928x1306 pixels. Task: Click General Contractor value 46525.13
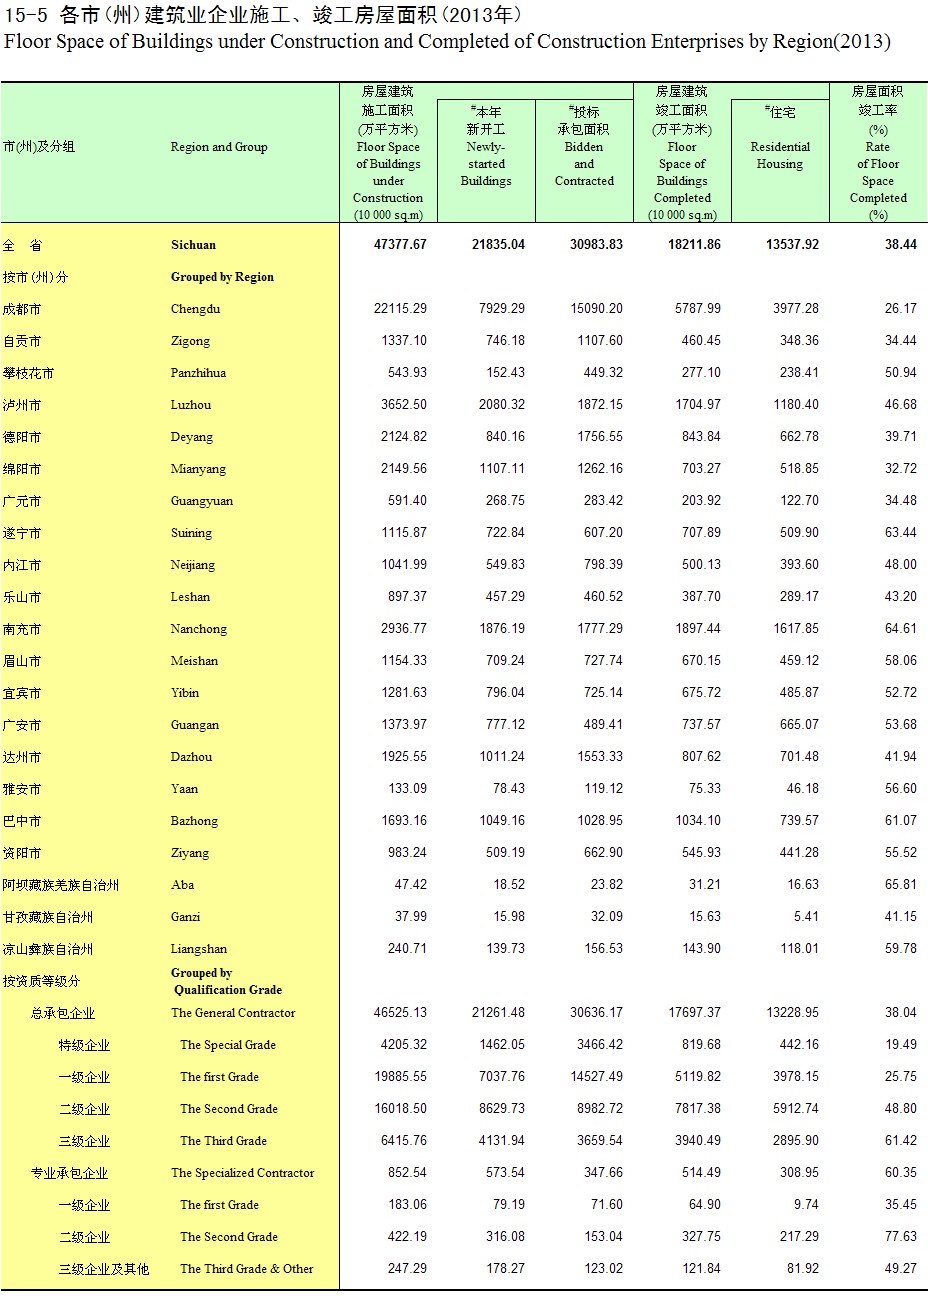(400, 1013)
